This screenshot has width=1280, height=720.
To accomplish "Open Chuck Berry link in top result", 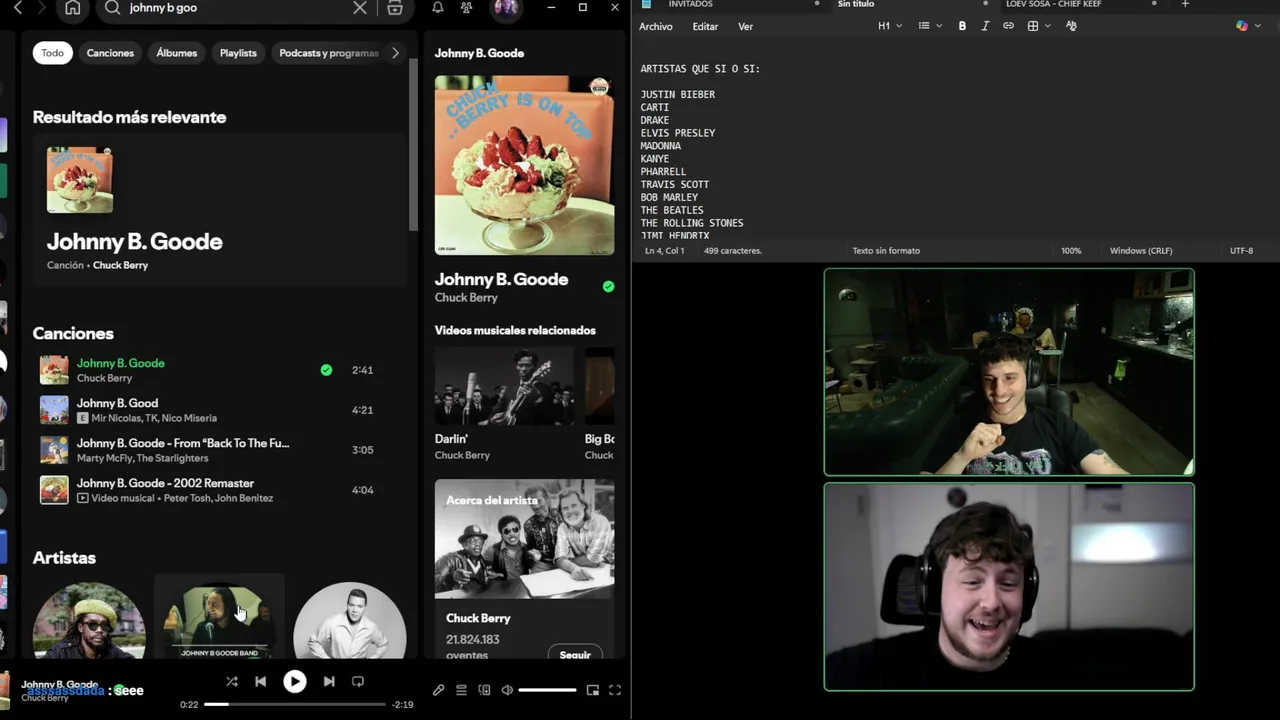I will [x=120, y=265].
